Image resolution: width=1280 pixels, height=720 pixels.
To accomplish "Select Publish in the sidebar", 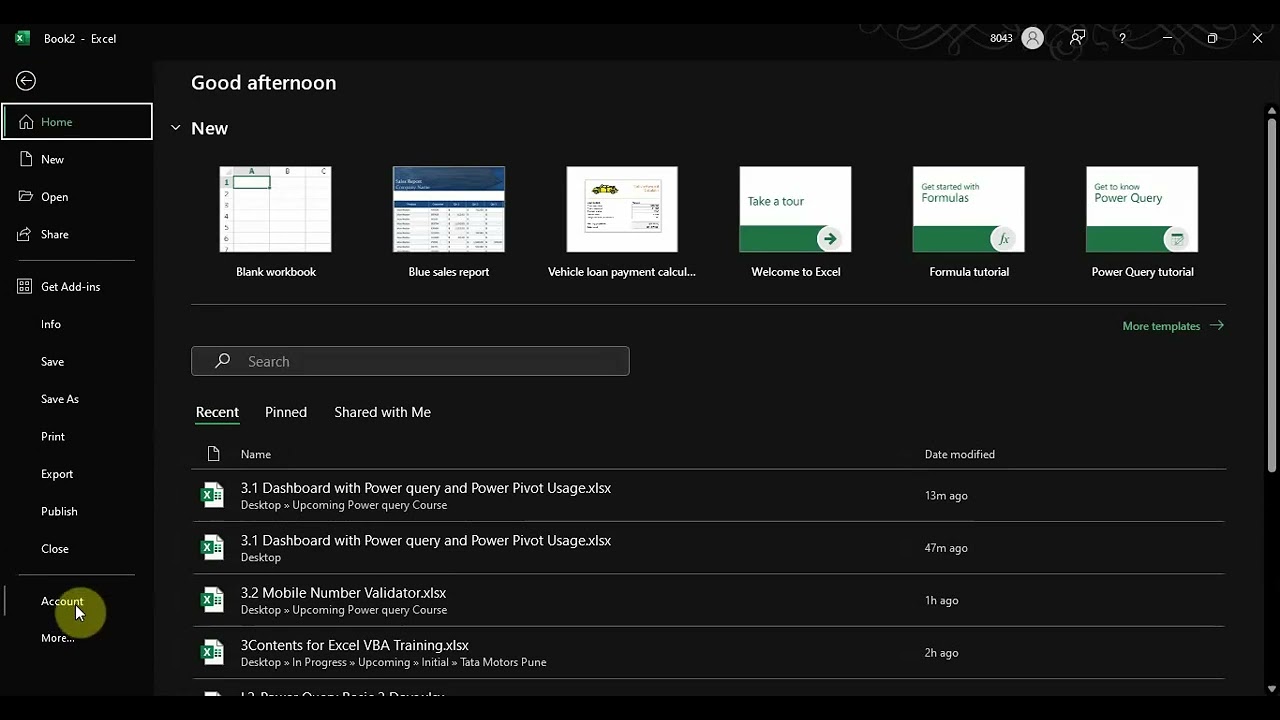I will [x=59, y=511].
